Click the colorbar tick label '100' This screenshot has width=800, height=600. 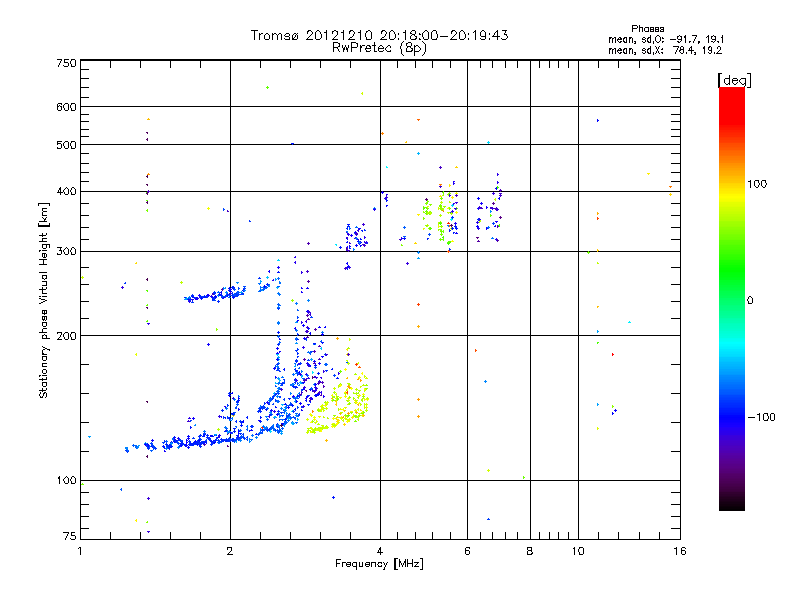757,184
